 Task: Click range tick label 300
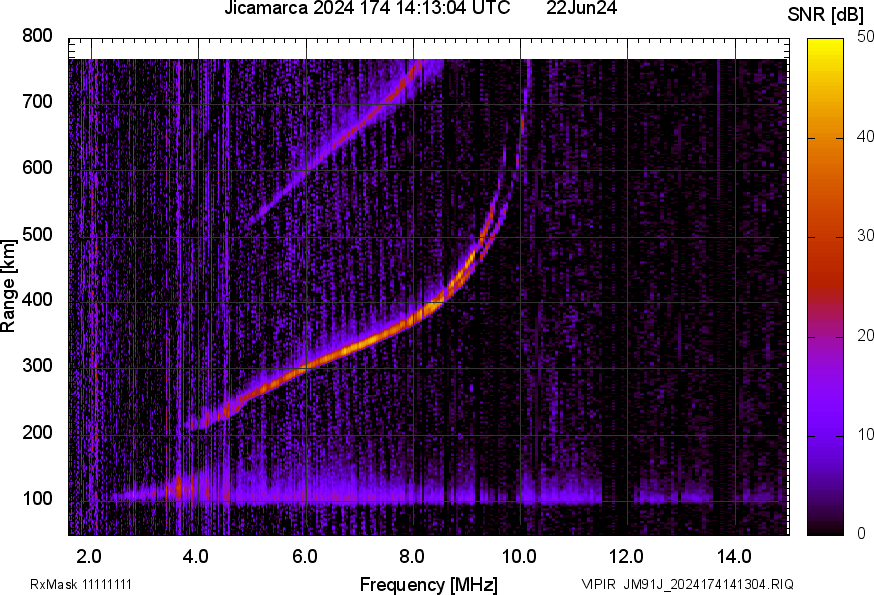37,365
